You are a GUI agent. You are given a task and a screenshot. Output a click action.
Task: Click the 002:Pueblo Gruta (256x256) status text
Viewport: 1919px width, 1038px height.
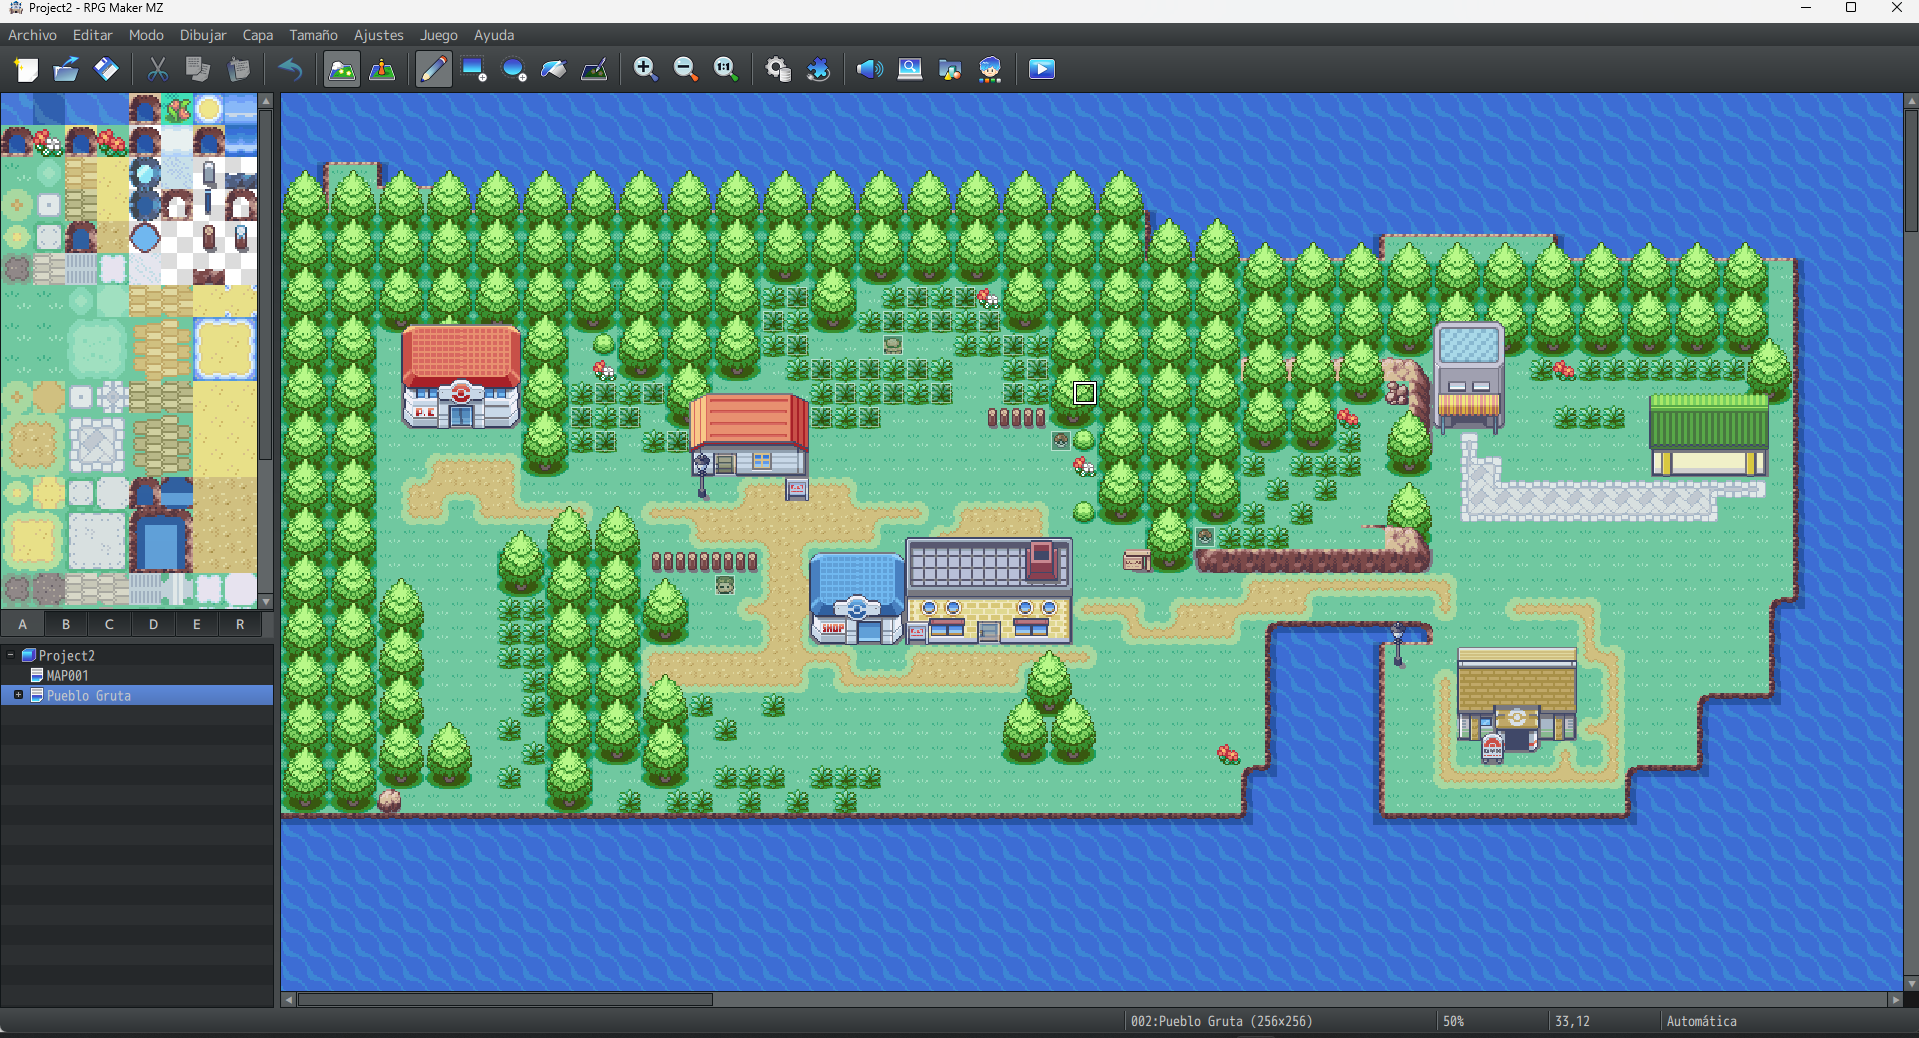click(1221, 1021)
